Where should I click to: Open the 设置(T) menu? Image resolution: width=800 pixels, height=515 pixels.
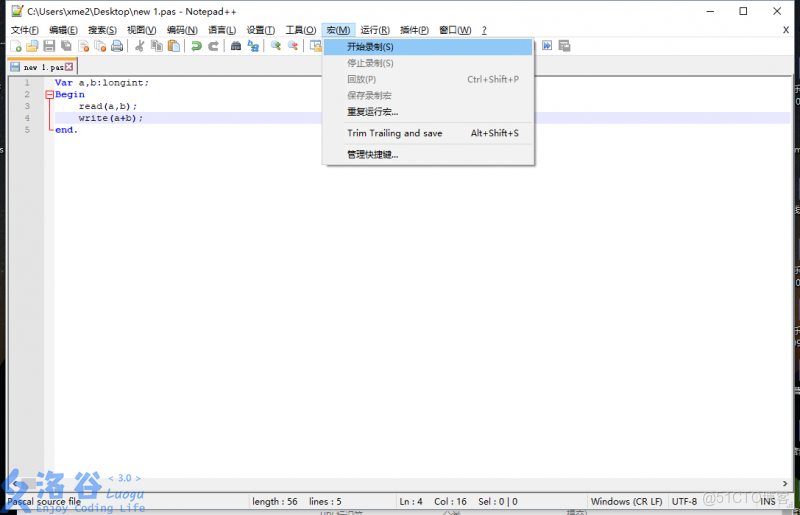coord(261,30)
